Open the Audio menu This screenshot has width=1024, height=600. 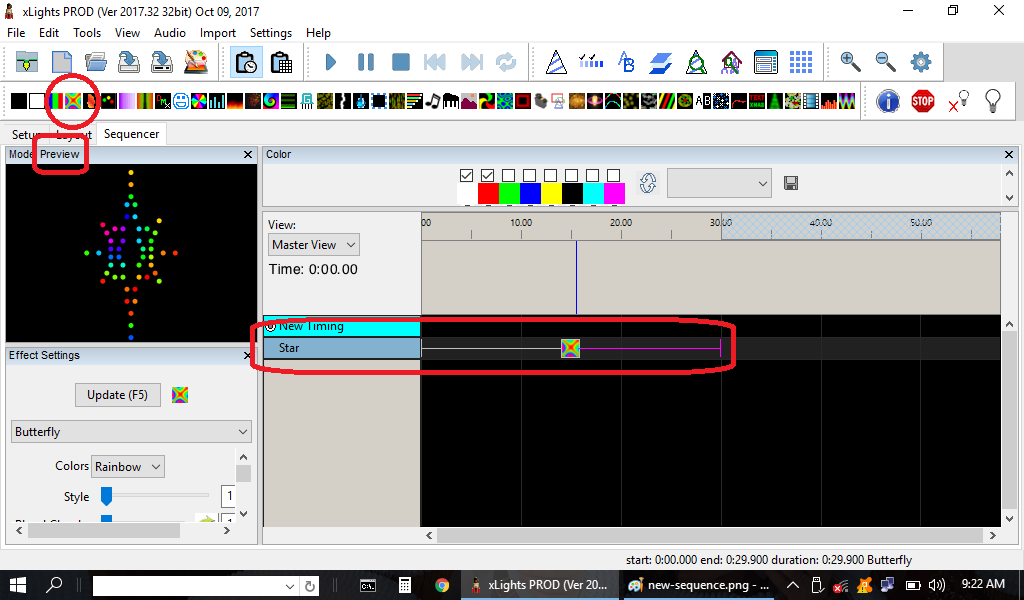tap(169, 33)
